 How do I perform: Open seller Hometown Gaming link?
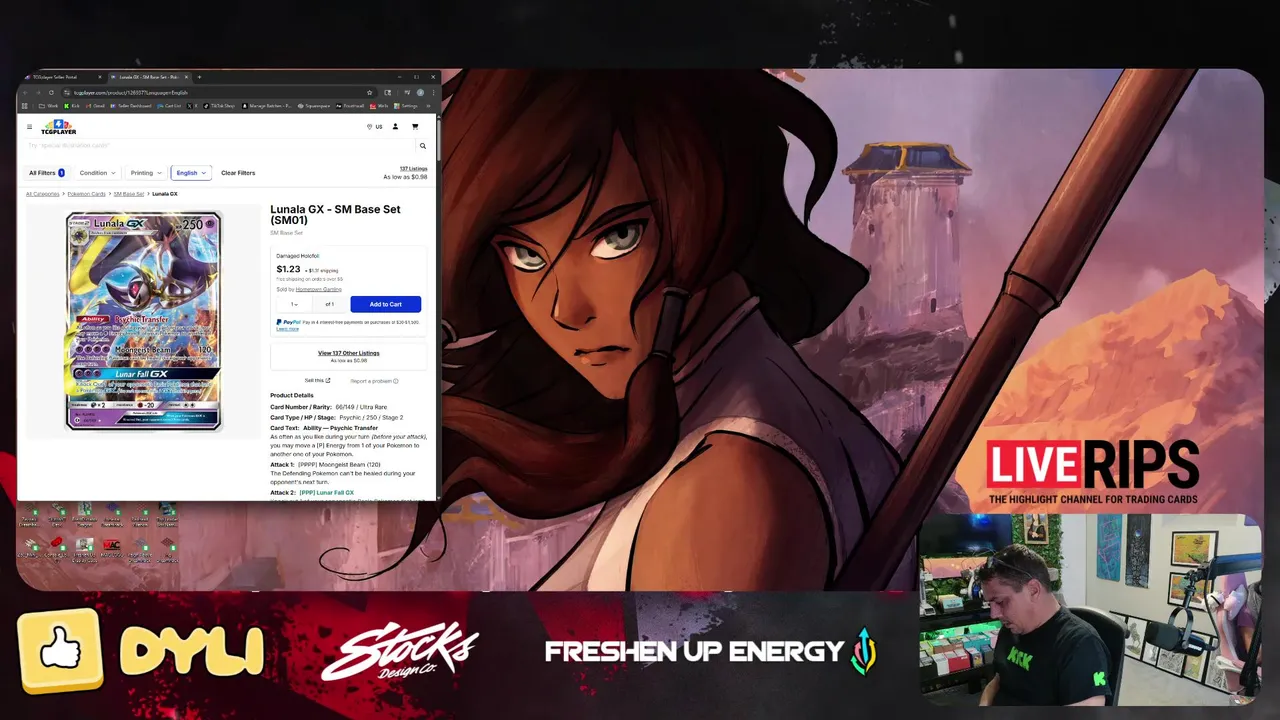319,289
